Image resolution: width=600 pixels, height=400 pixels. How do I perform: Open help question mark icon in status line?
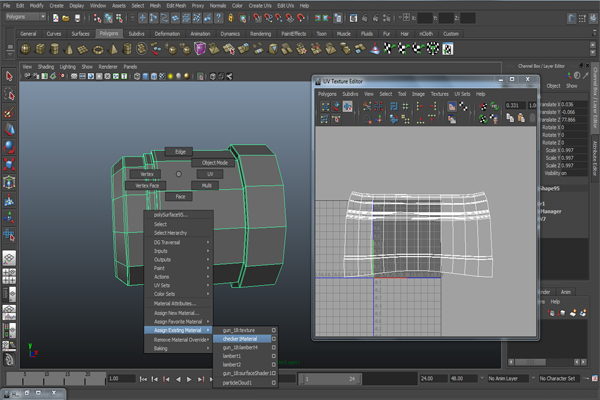tap(218, 18)
